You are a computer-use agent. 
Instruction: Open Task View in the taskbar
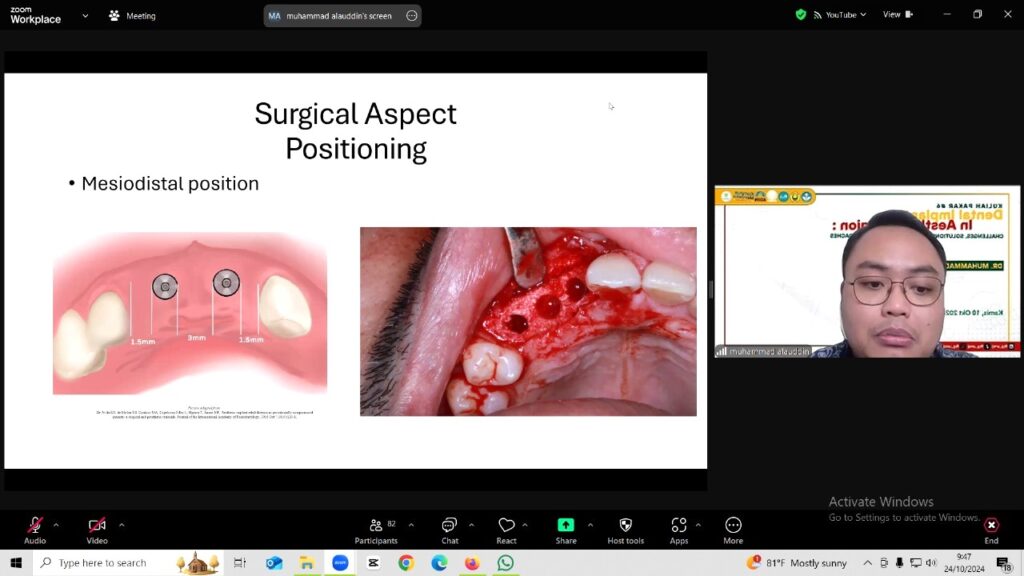[240, 562]
